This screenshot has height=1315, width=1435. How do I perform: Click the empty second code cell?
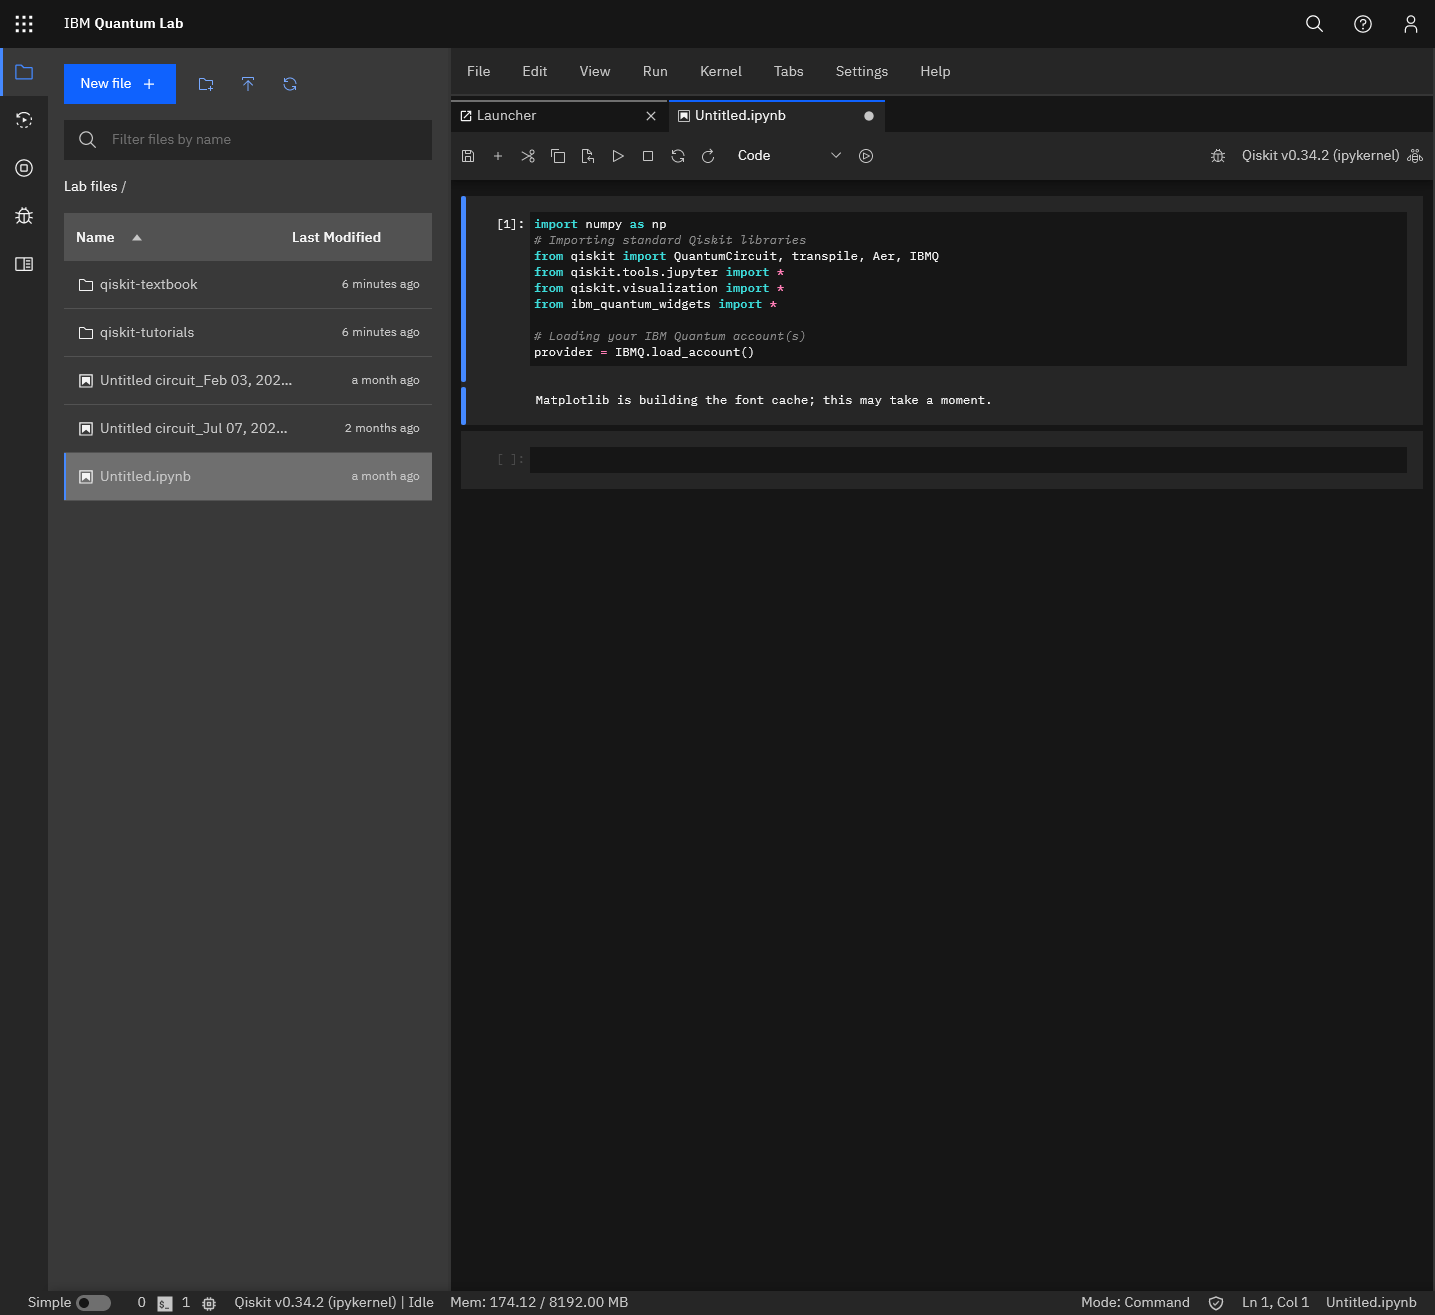click(968, 460)
